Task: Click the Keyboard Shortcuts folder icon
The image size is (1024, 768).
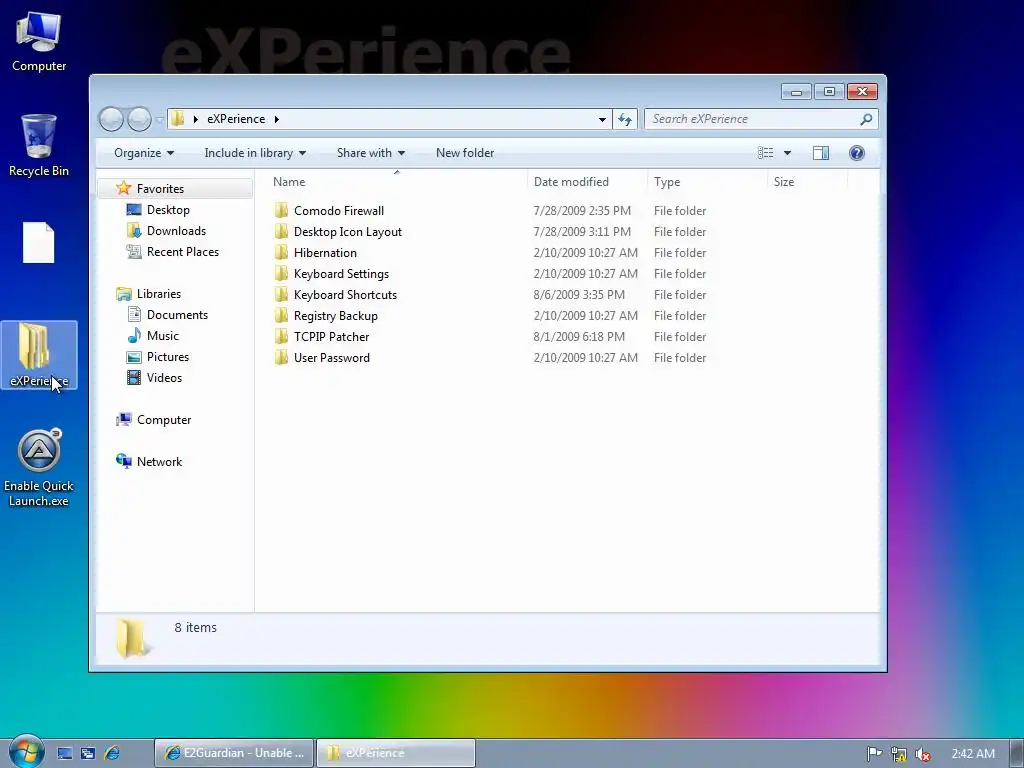Action: (x=281, y=294)
